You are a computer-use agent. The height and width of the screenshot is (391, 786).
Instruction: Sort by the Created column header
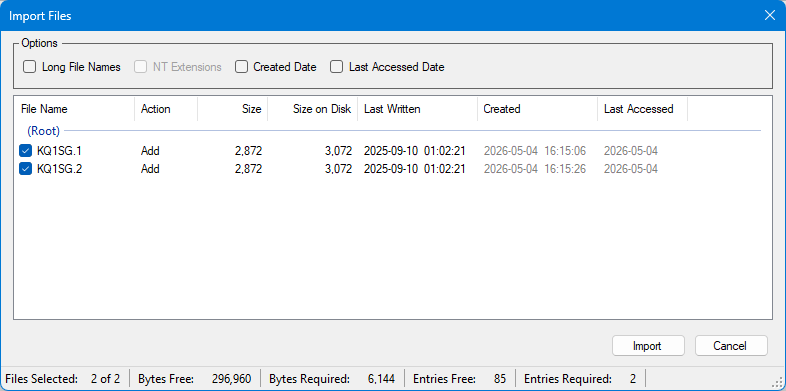[537, 109]
